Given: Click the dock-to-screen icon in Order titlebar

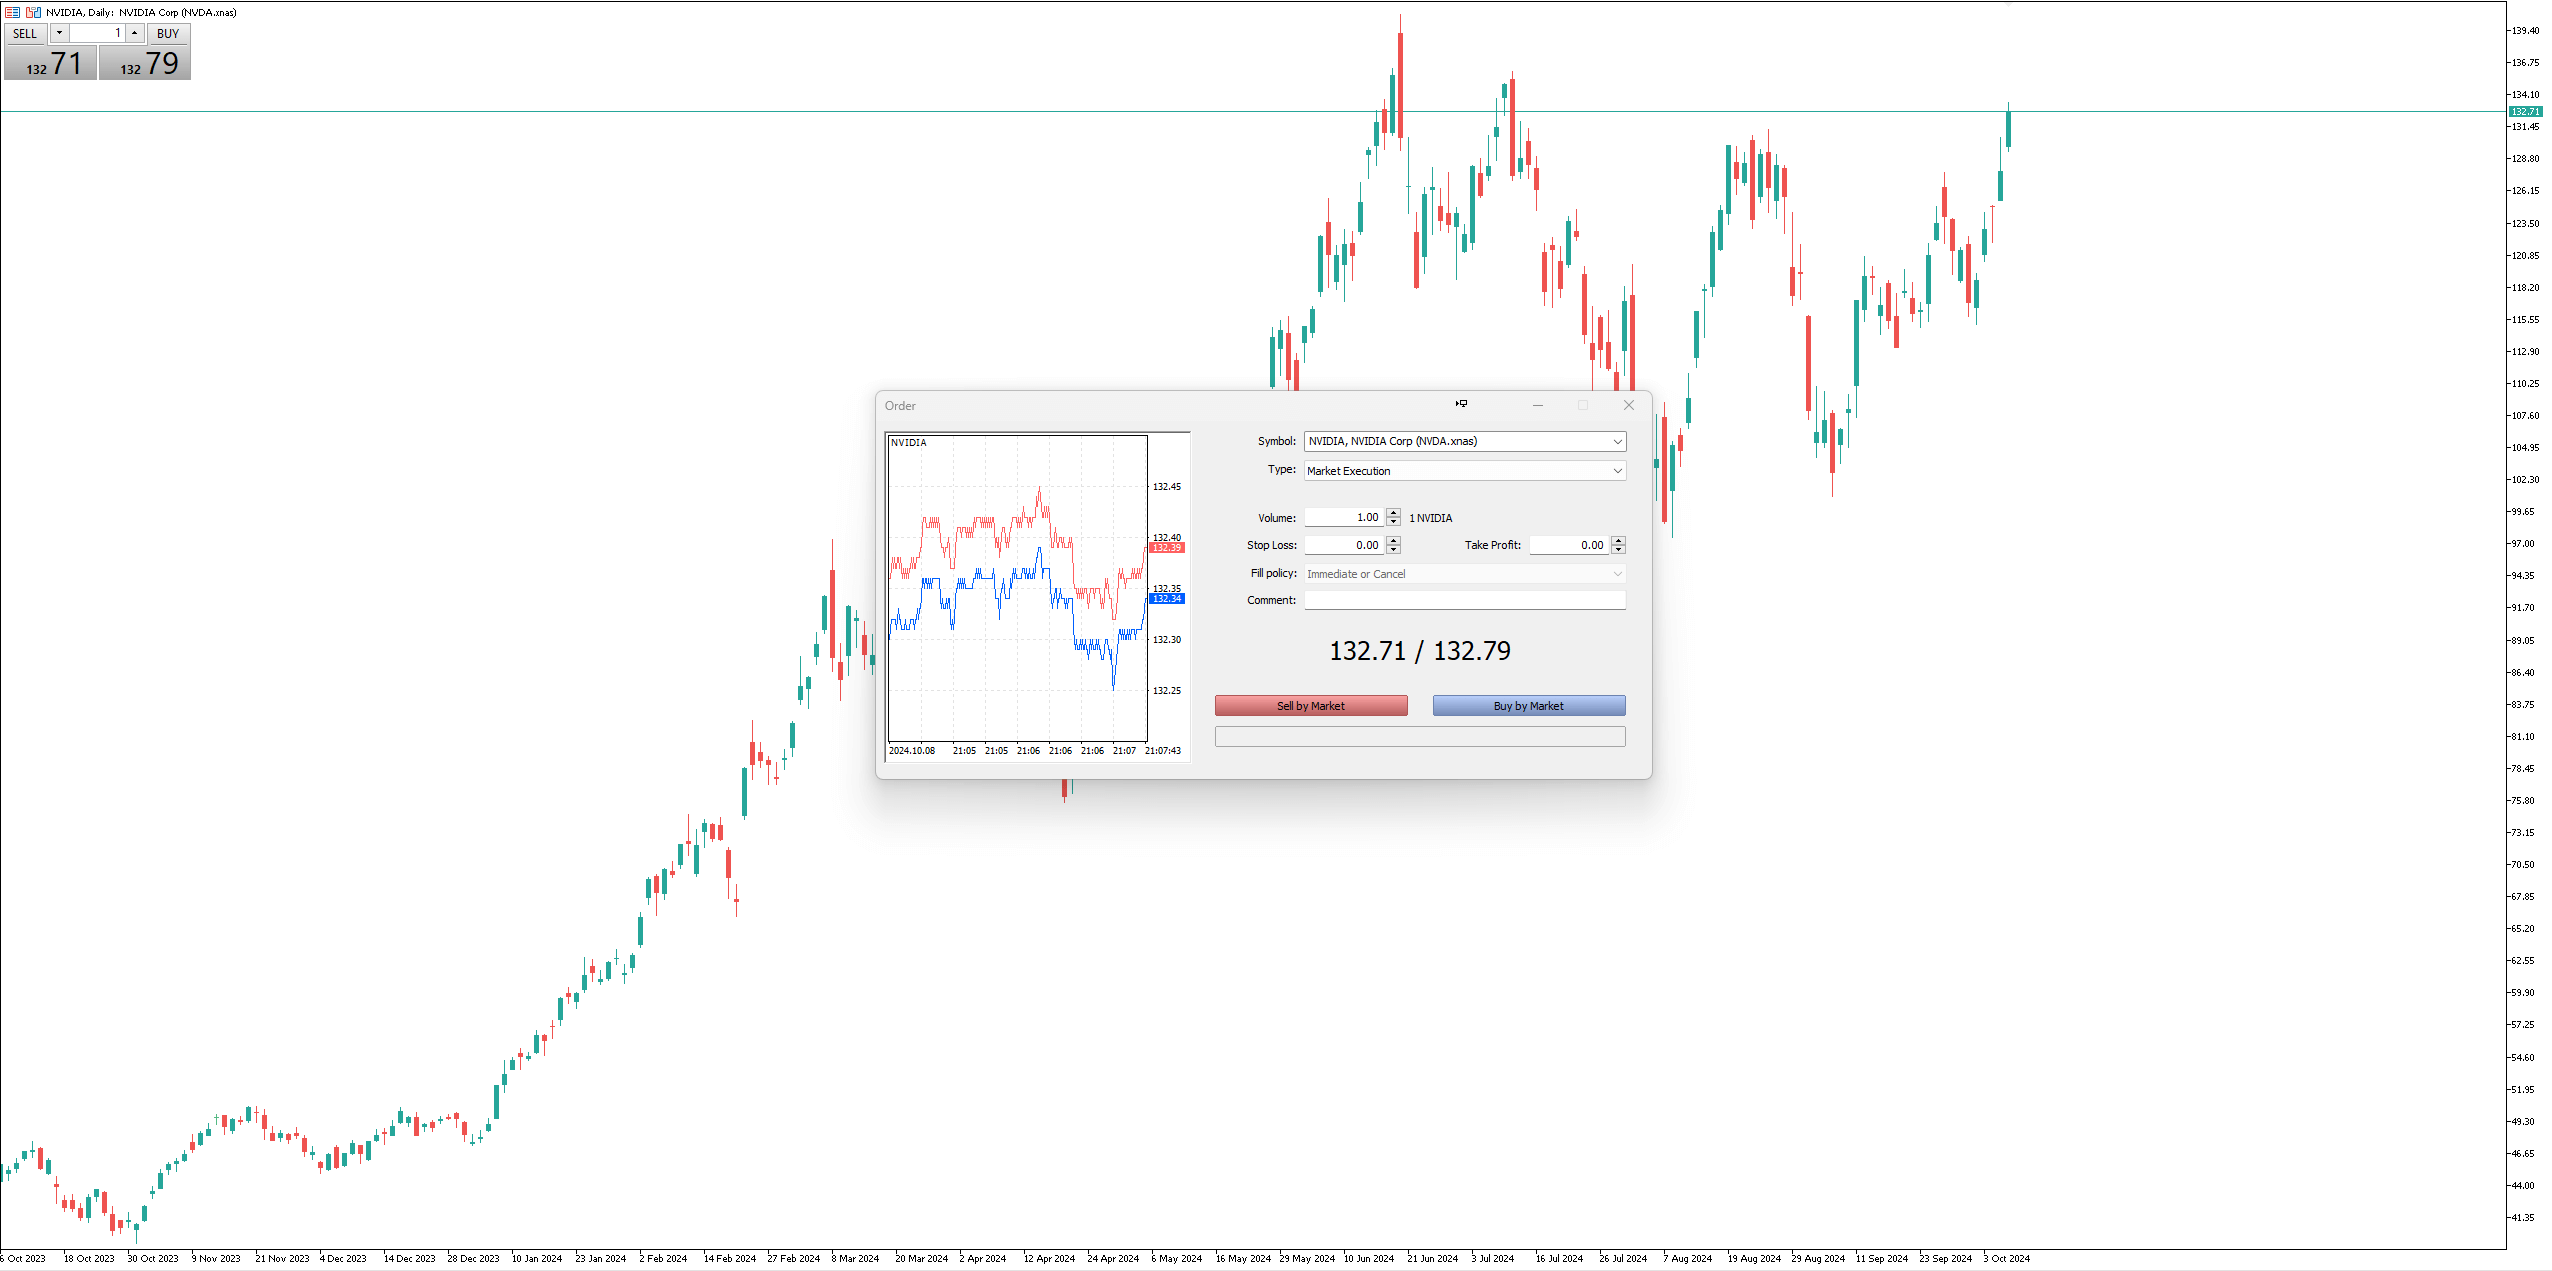Looking at the screenshot, I should coord(1461,404).
